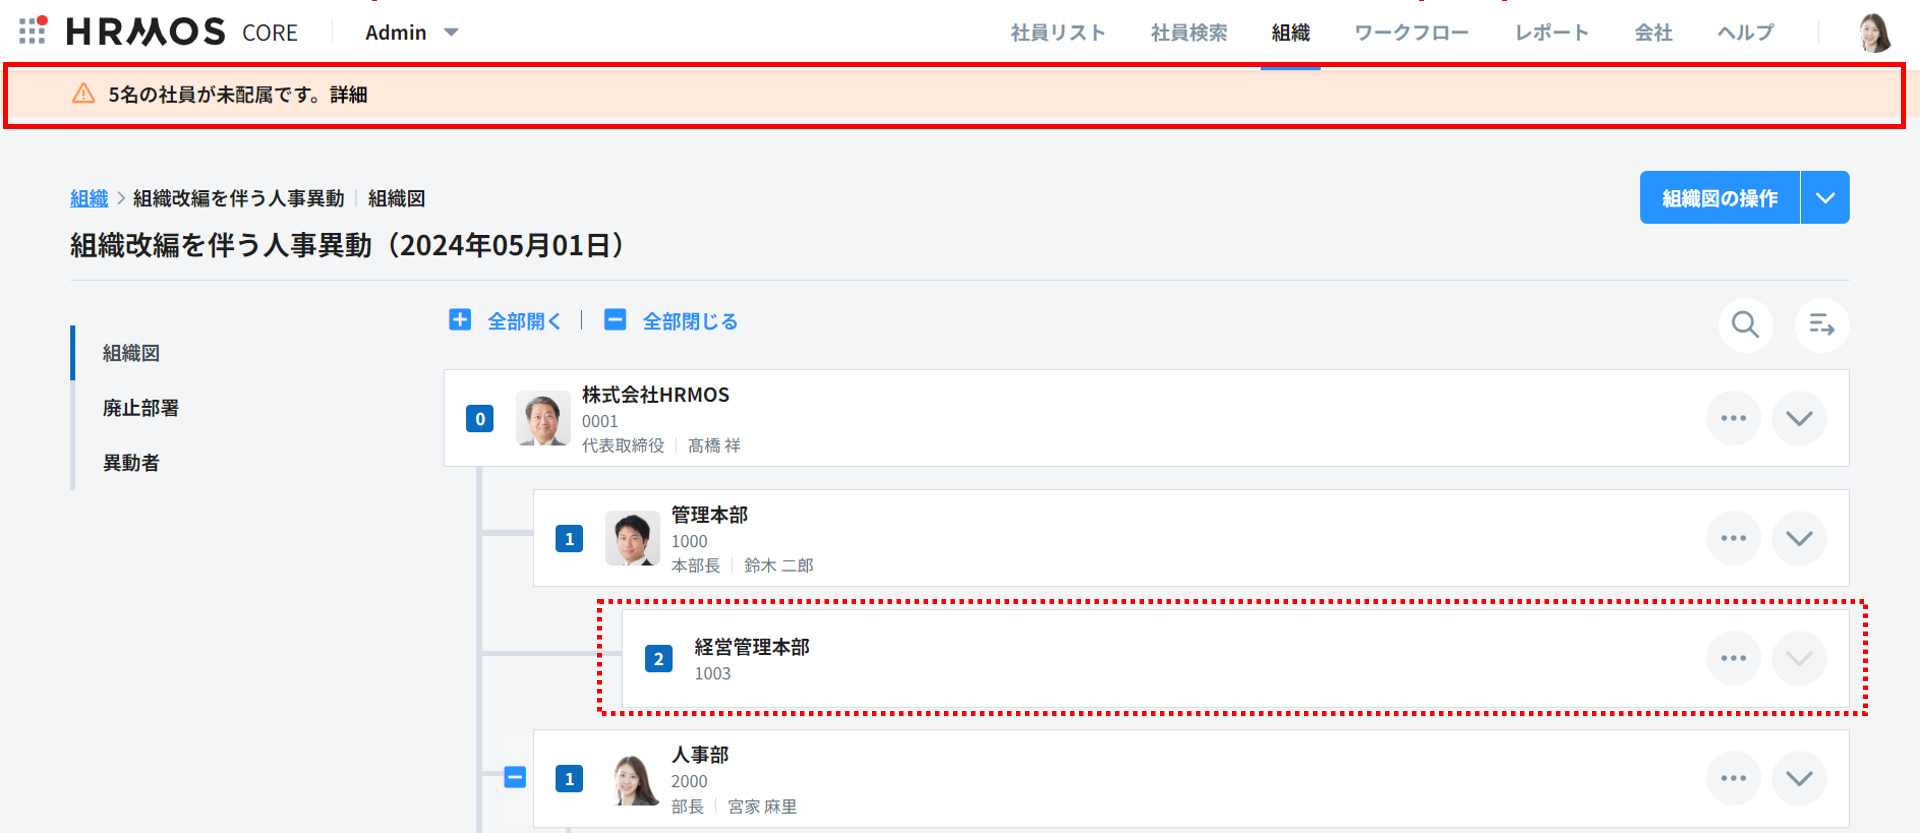Open the more options menu for 株式会社HRMOS

(x=1733, y=418)
